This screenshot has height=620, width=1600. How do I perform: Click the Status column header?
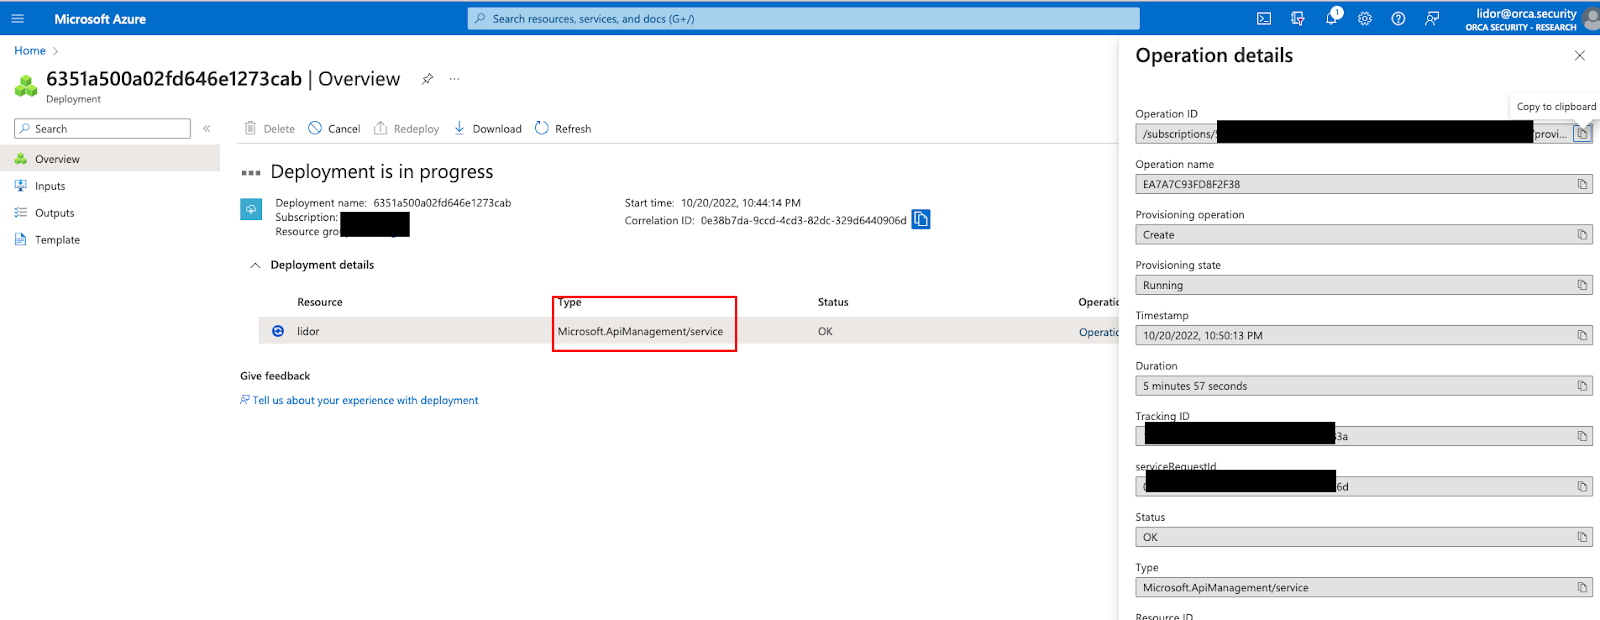(x=833, y=302)
